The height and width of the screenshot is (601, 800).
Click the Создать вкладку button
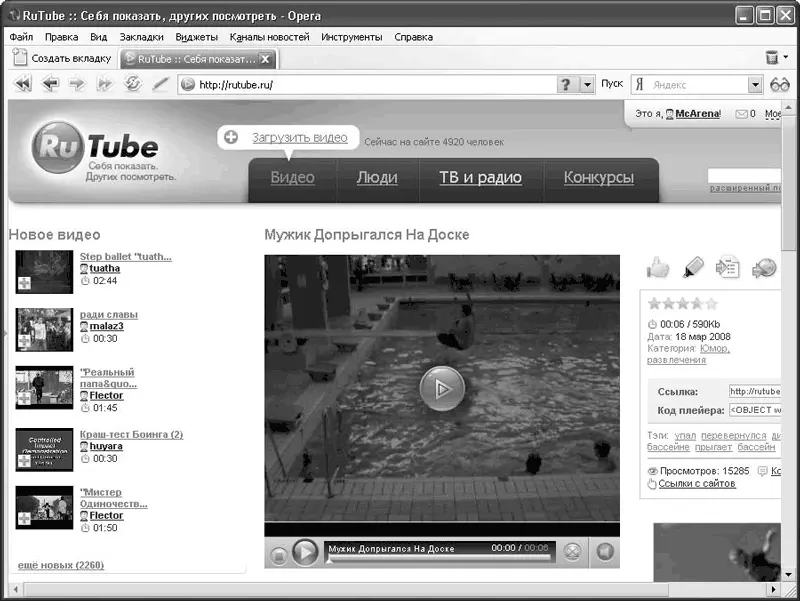point(62,59)
